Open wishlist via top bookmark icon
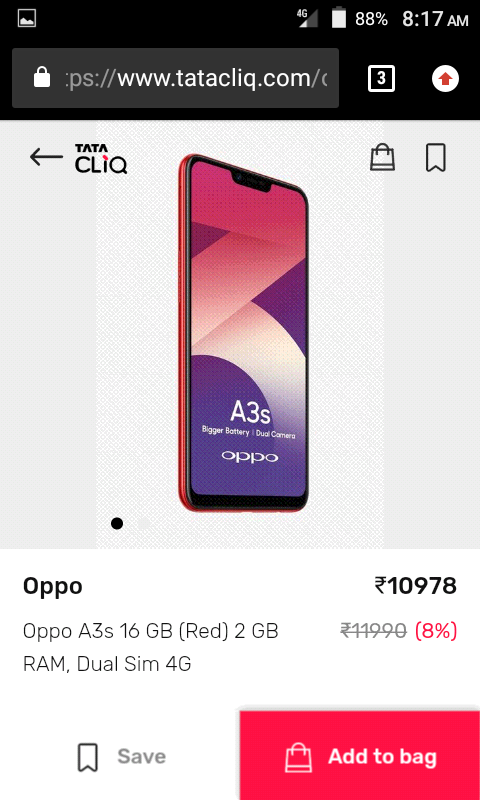Screen dimensions: 480x800 (x=436, y=157)
